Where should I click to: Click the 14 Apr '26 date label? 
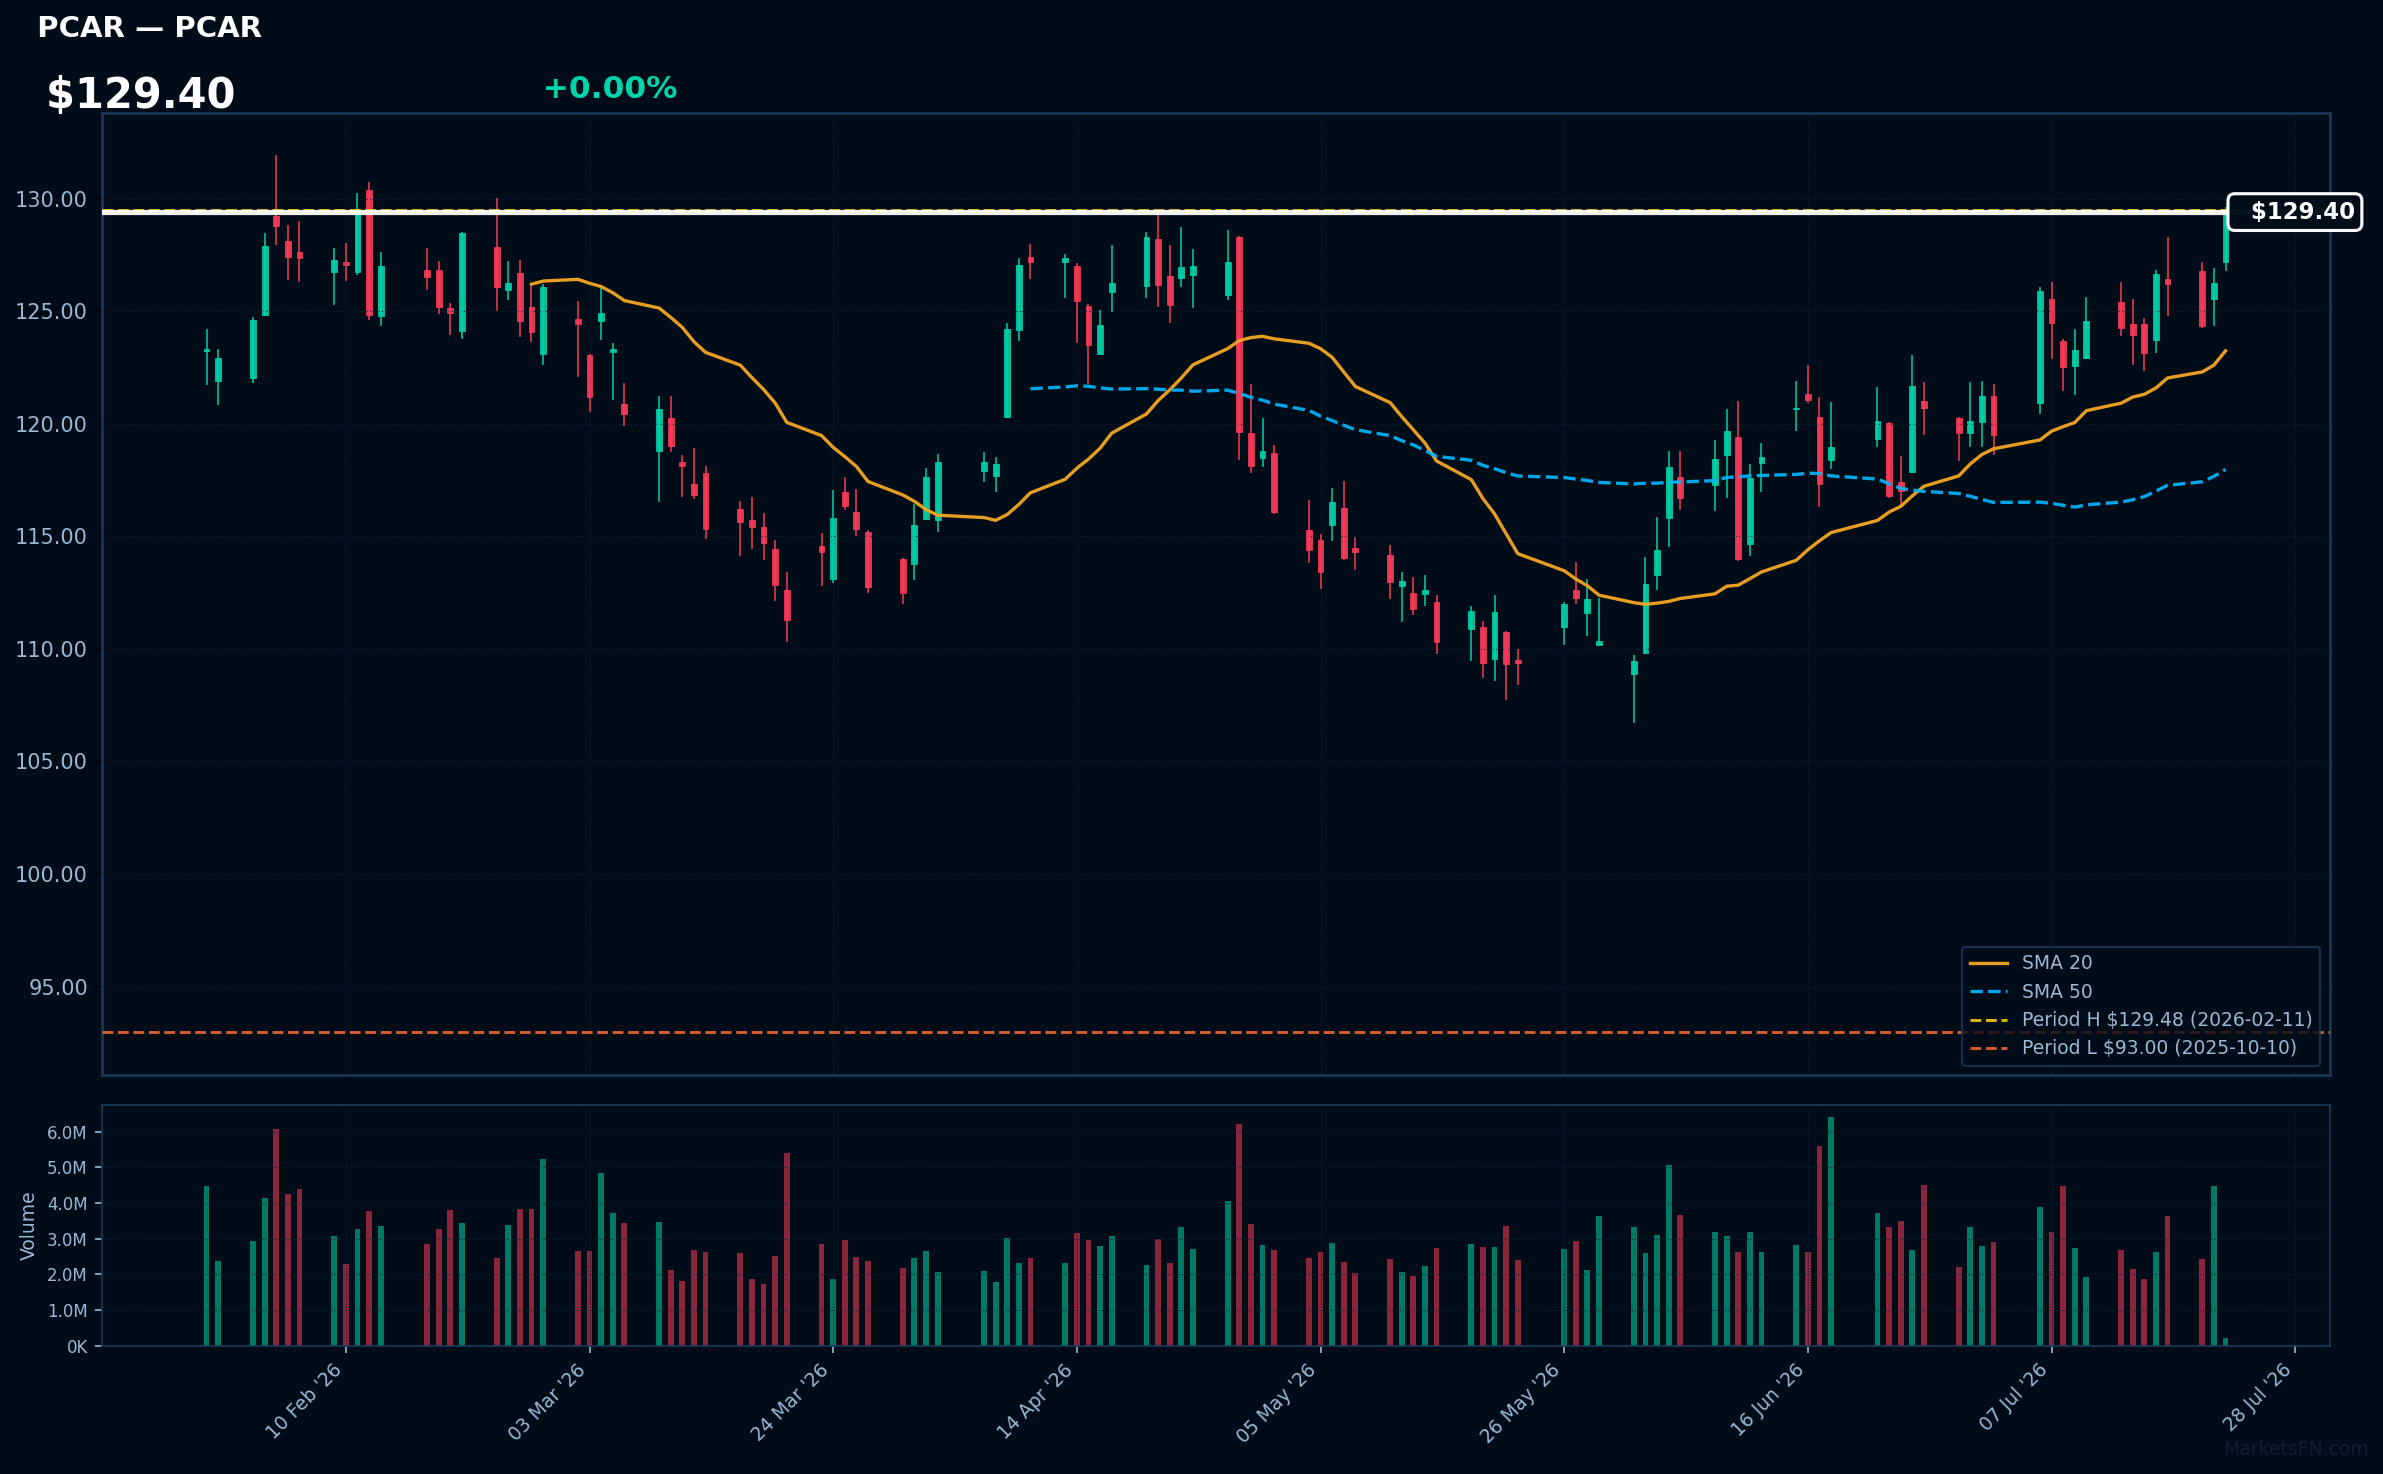pyautogui.click(x=1034, y=1401)
